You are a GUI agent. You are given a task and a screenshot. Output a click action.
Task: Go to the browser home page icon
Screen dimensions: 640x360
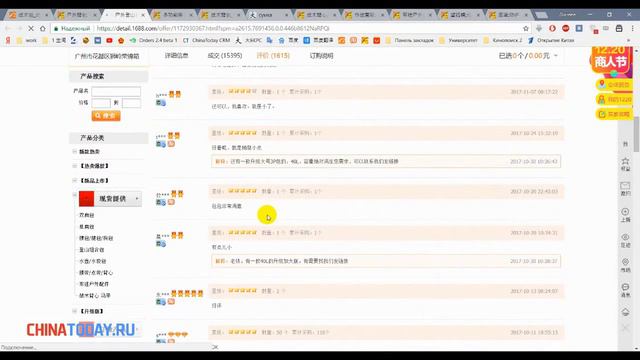(x=42, y=29)
